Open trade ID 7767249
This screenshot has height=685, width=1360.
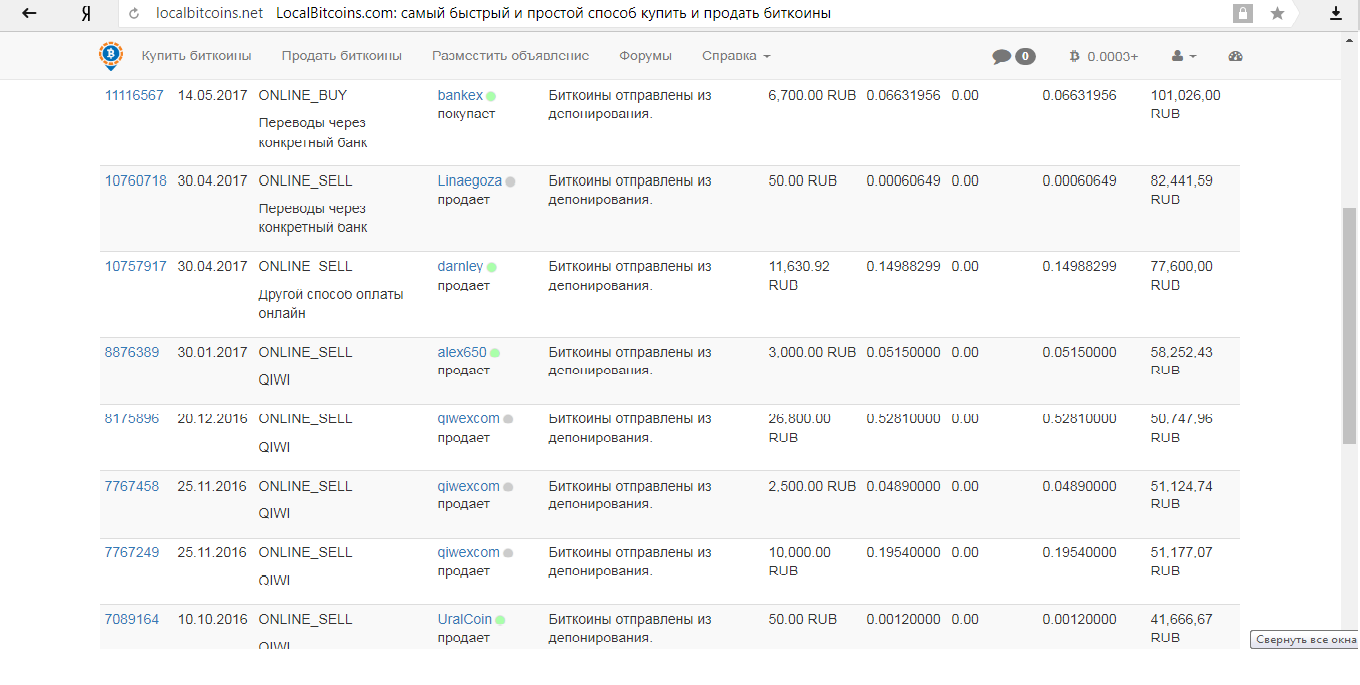click(132, 552)
